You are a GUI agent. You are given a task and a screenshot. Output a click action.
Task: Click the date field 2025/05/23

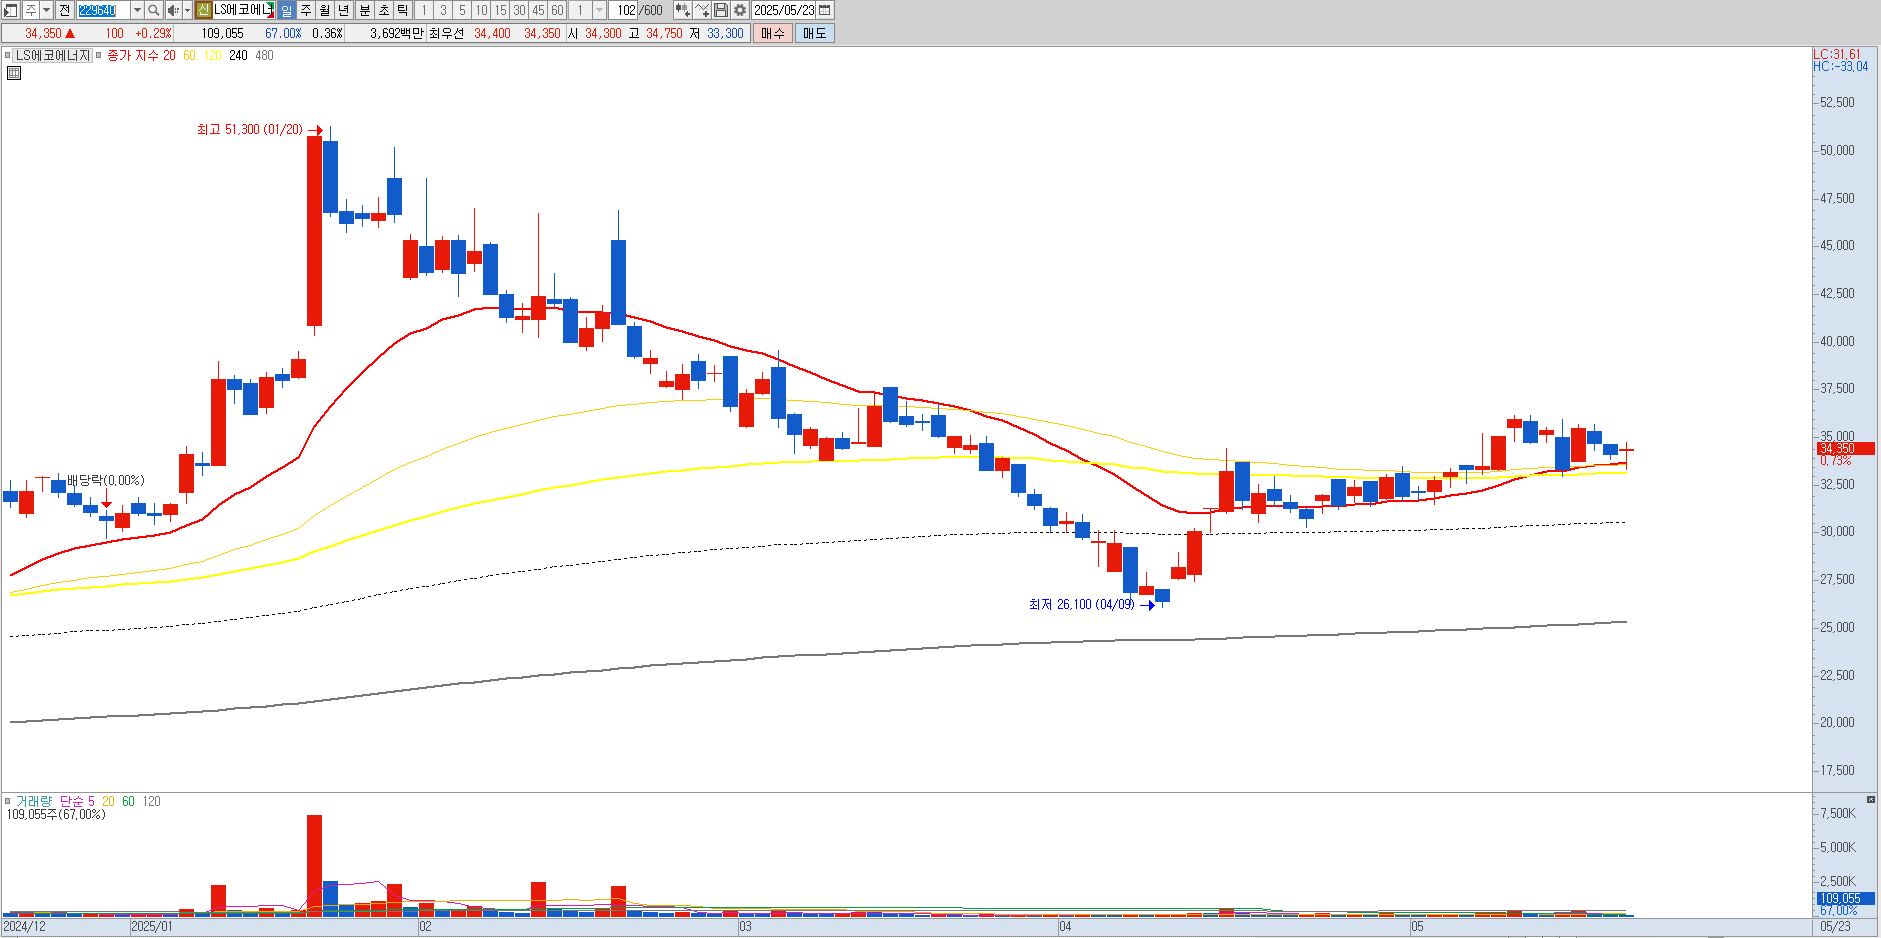pyautogui.click(x=785, y=10)
